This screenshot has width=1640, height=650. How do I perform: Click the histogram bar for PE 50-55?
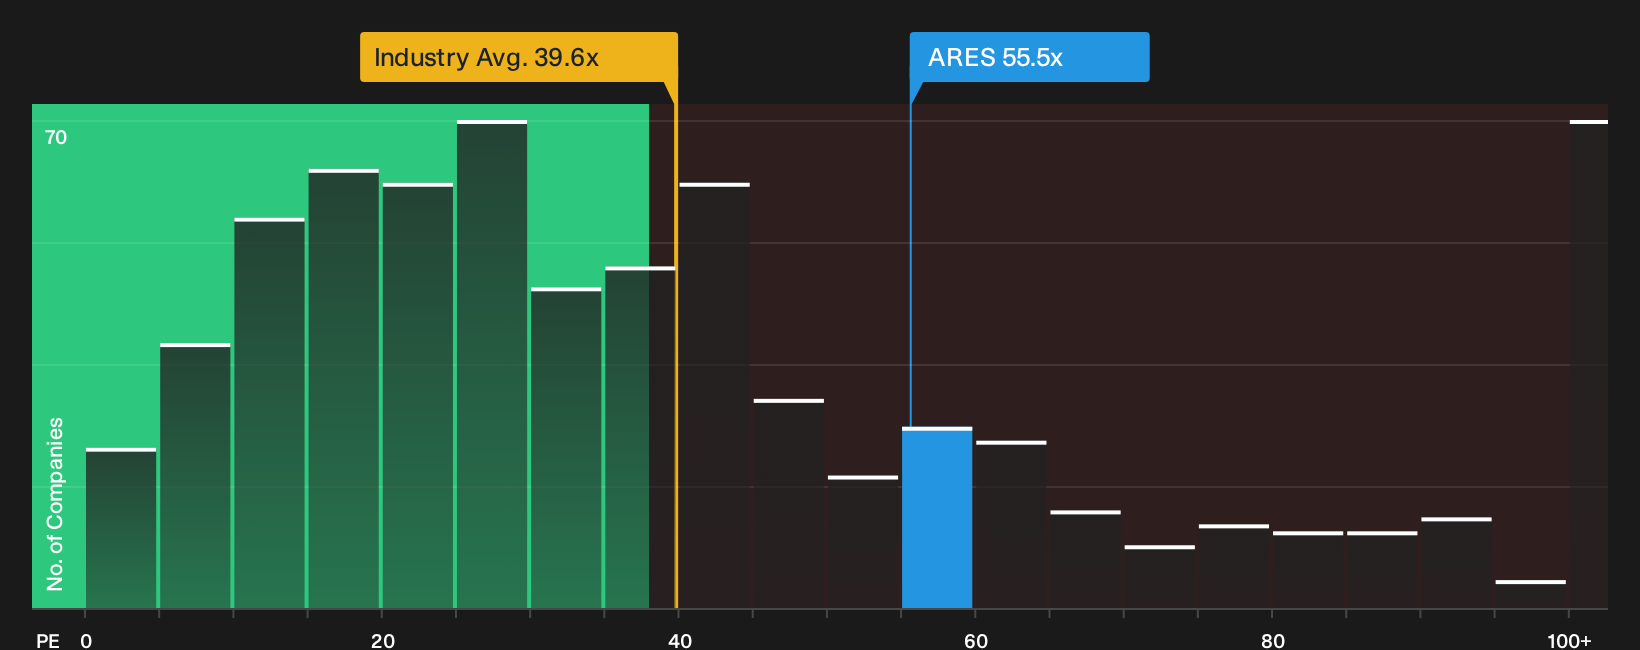click(x=863, y=542)
